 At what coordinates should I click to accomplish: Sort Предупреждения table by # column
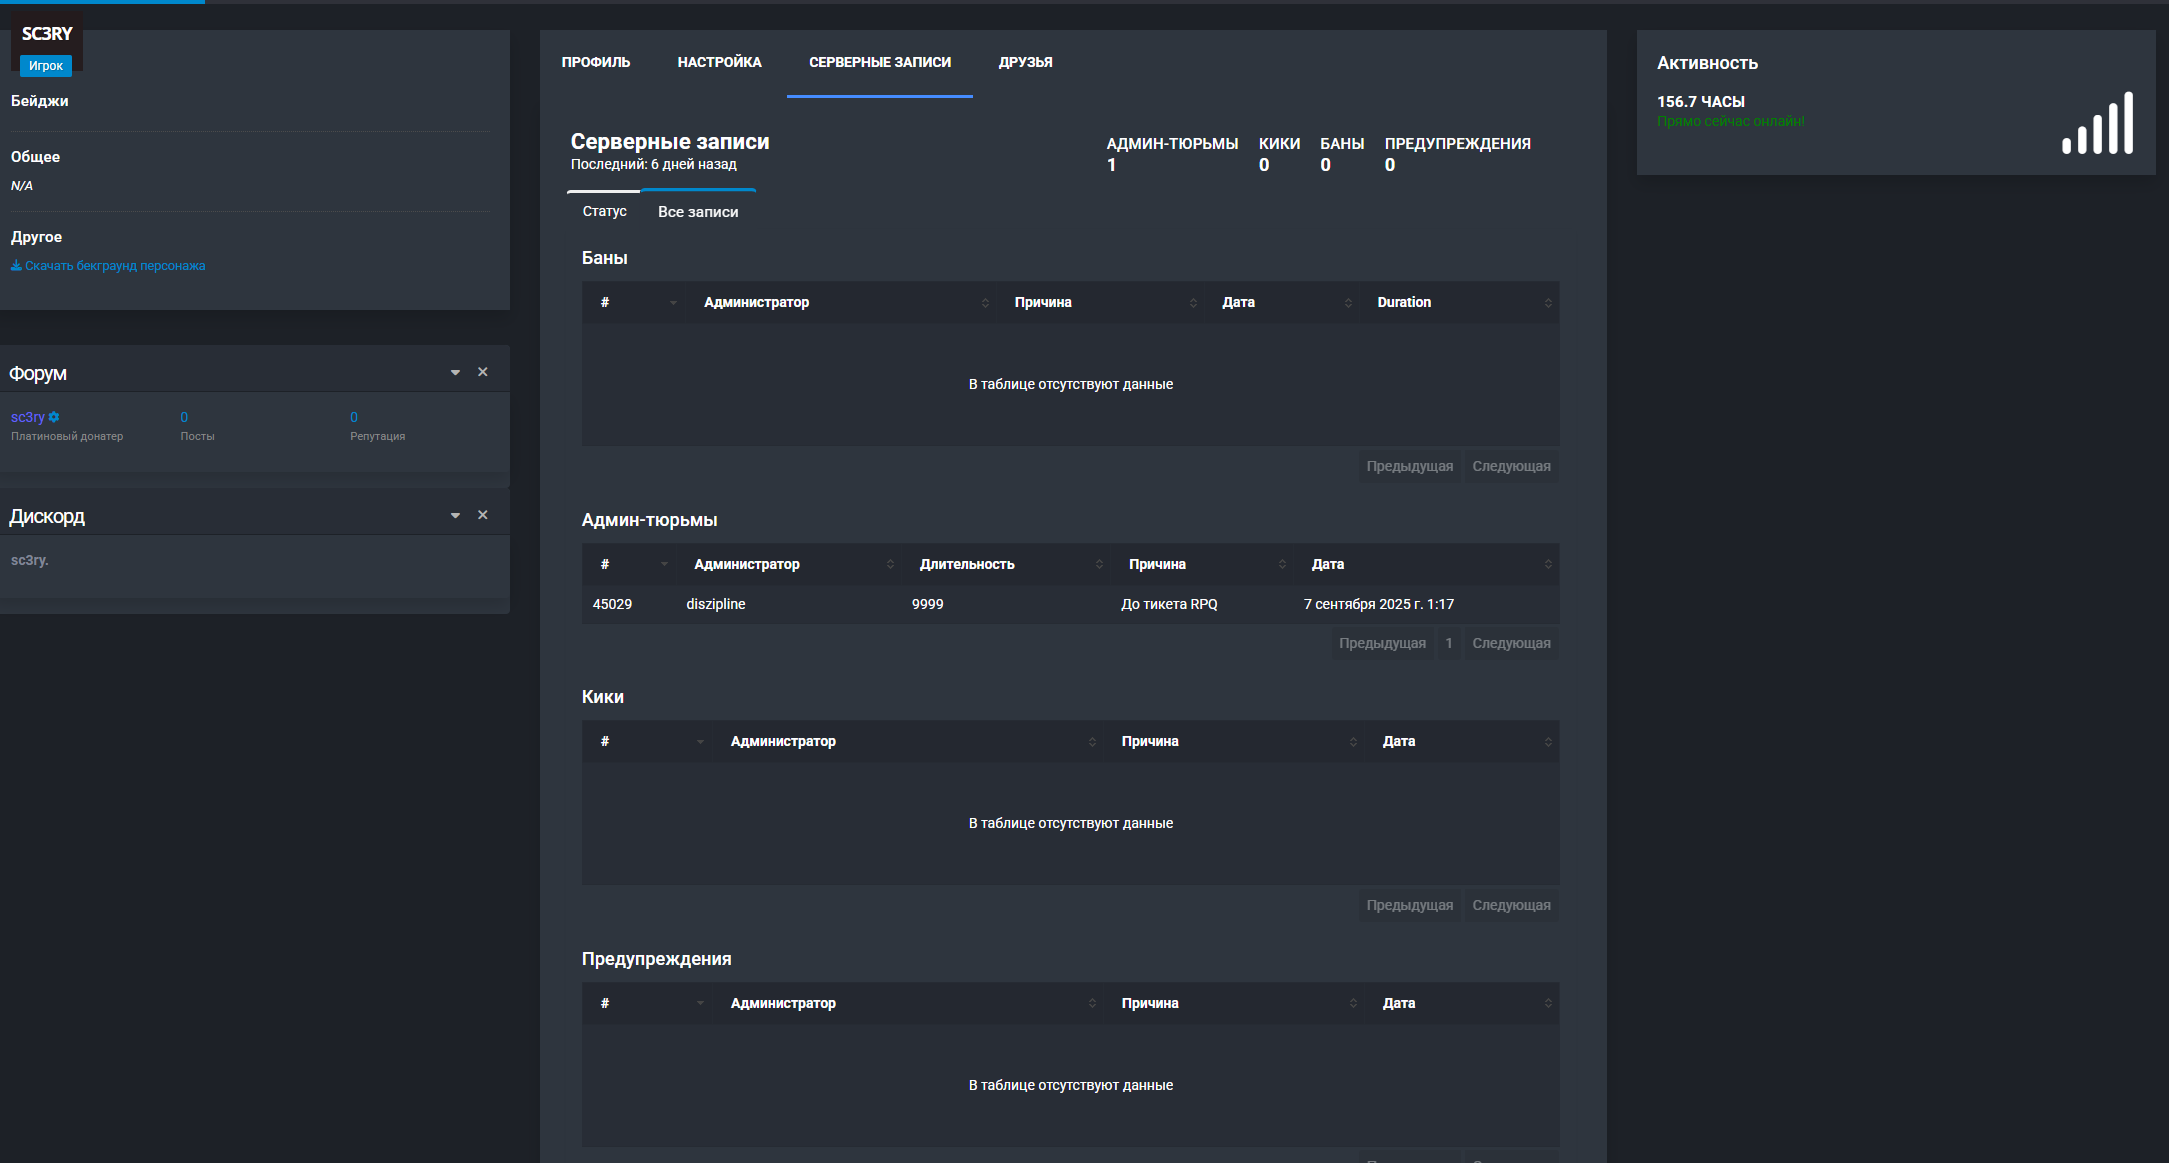648,1003
